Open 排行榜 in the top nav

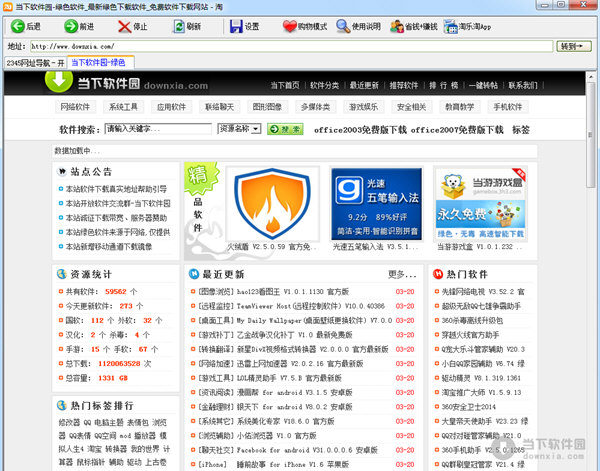pos(443,85)
